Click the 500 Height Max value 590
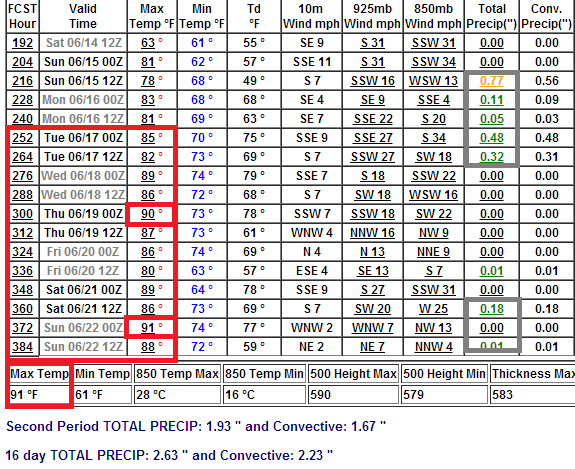Image resolution: width=575 pixels, height=469 pixels. (x=354, y=395)
